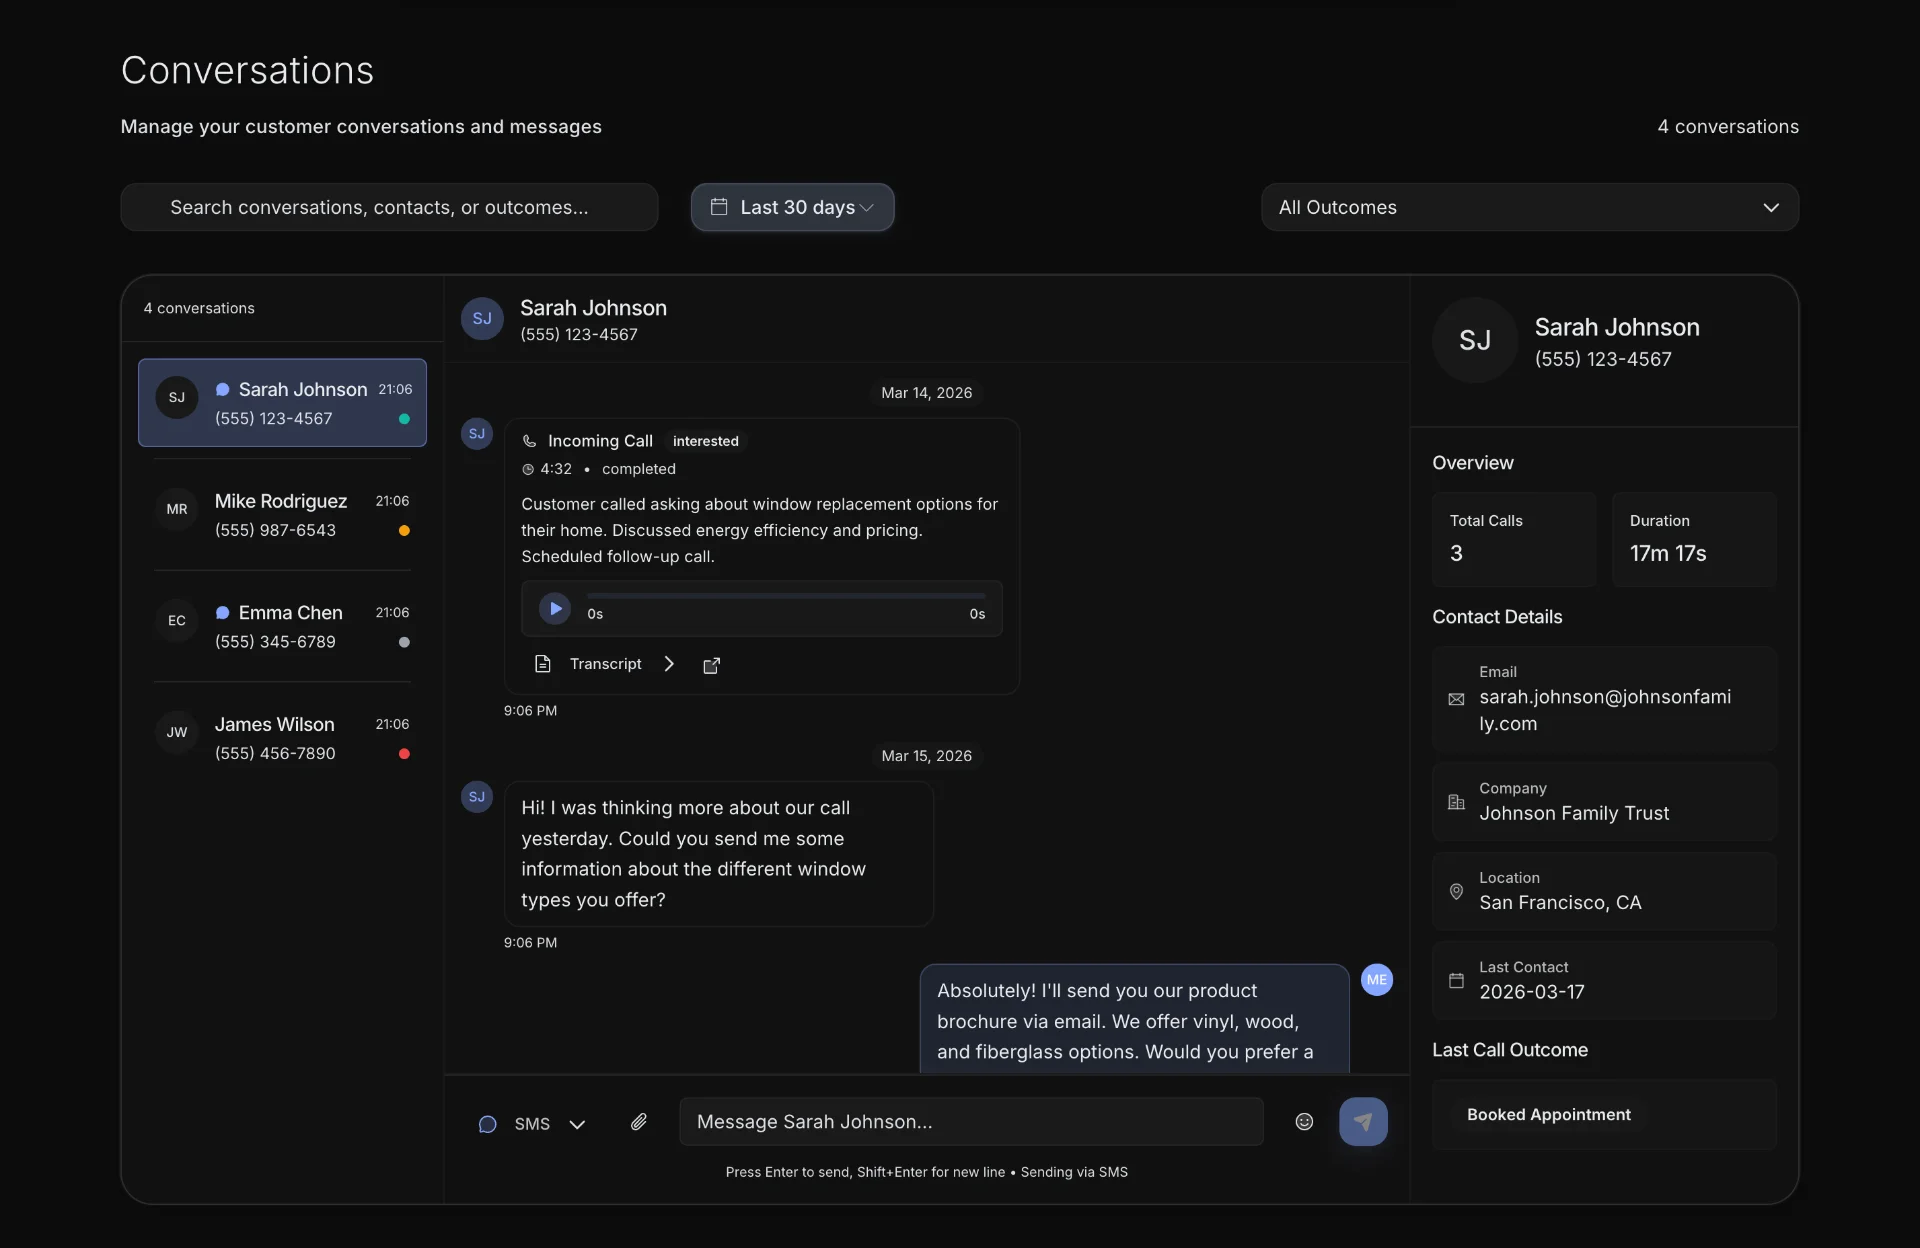Click the audio playback progress bar

(786, 595)
